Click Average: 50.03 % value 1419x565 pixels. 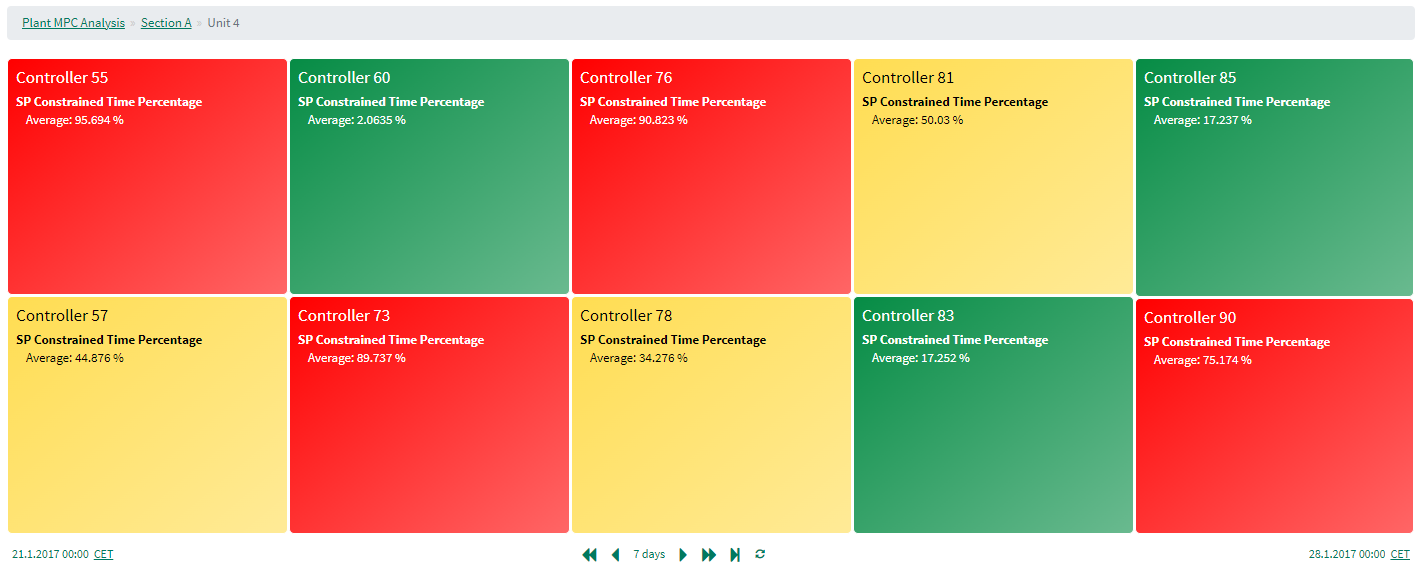918,120
